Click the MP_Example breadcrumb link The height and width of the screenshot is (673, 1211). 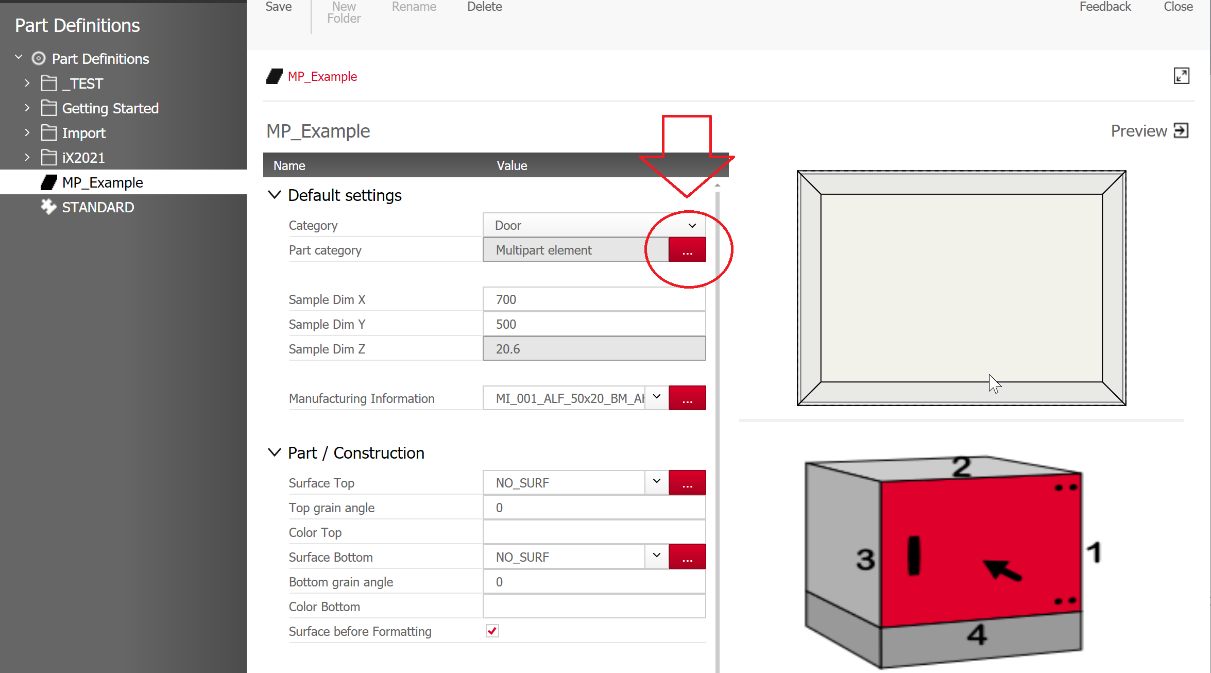point(322,76)
